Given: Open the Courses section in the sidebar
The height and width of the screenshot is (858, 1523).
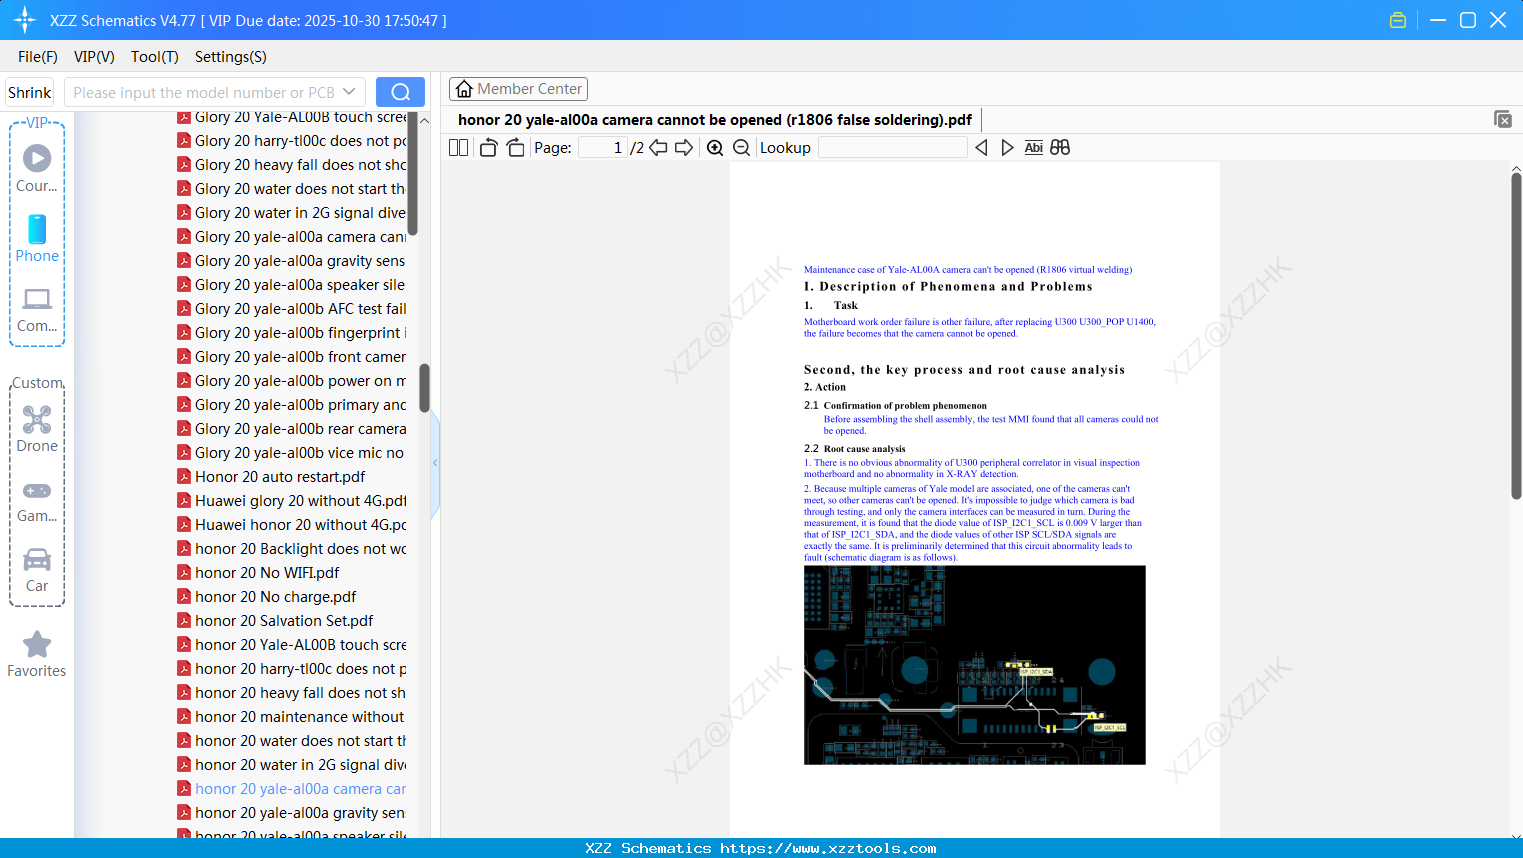Looking at the screenshot, I should coord(37,168).
